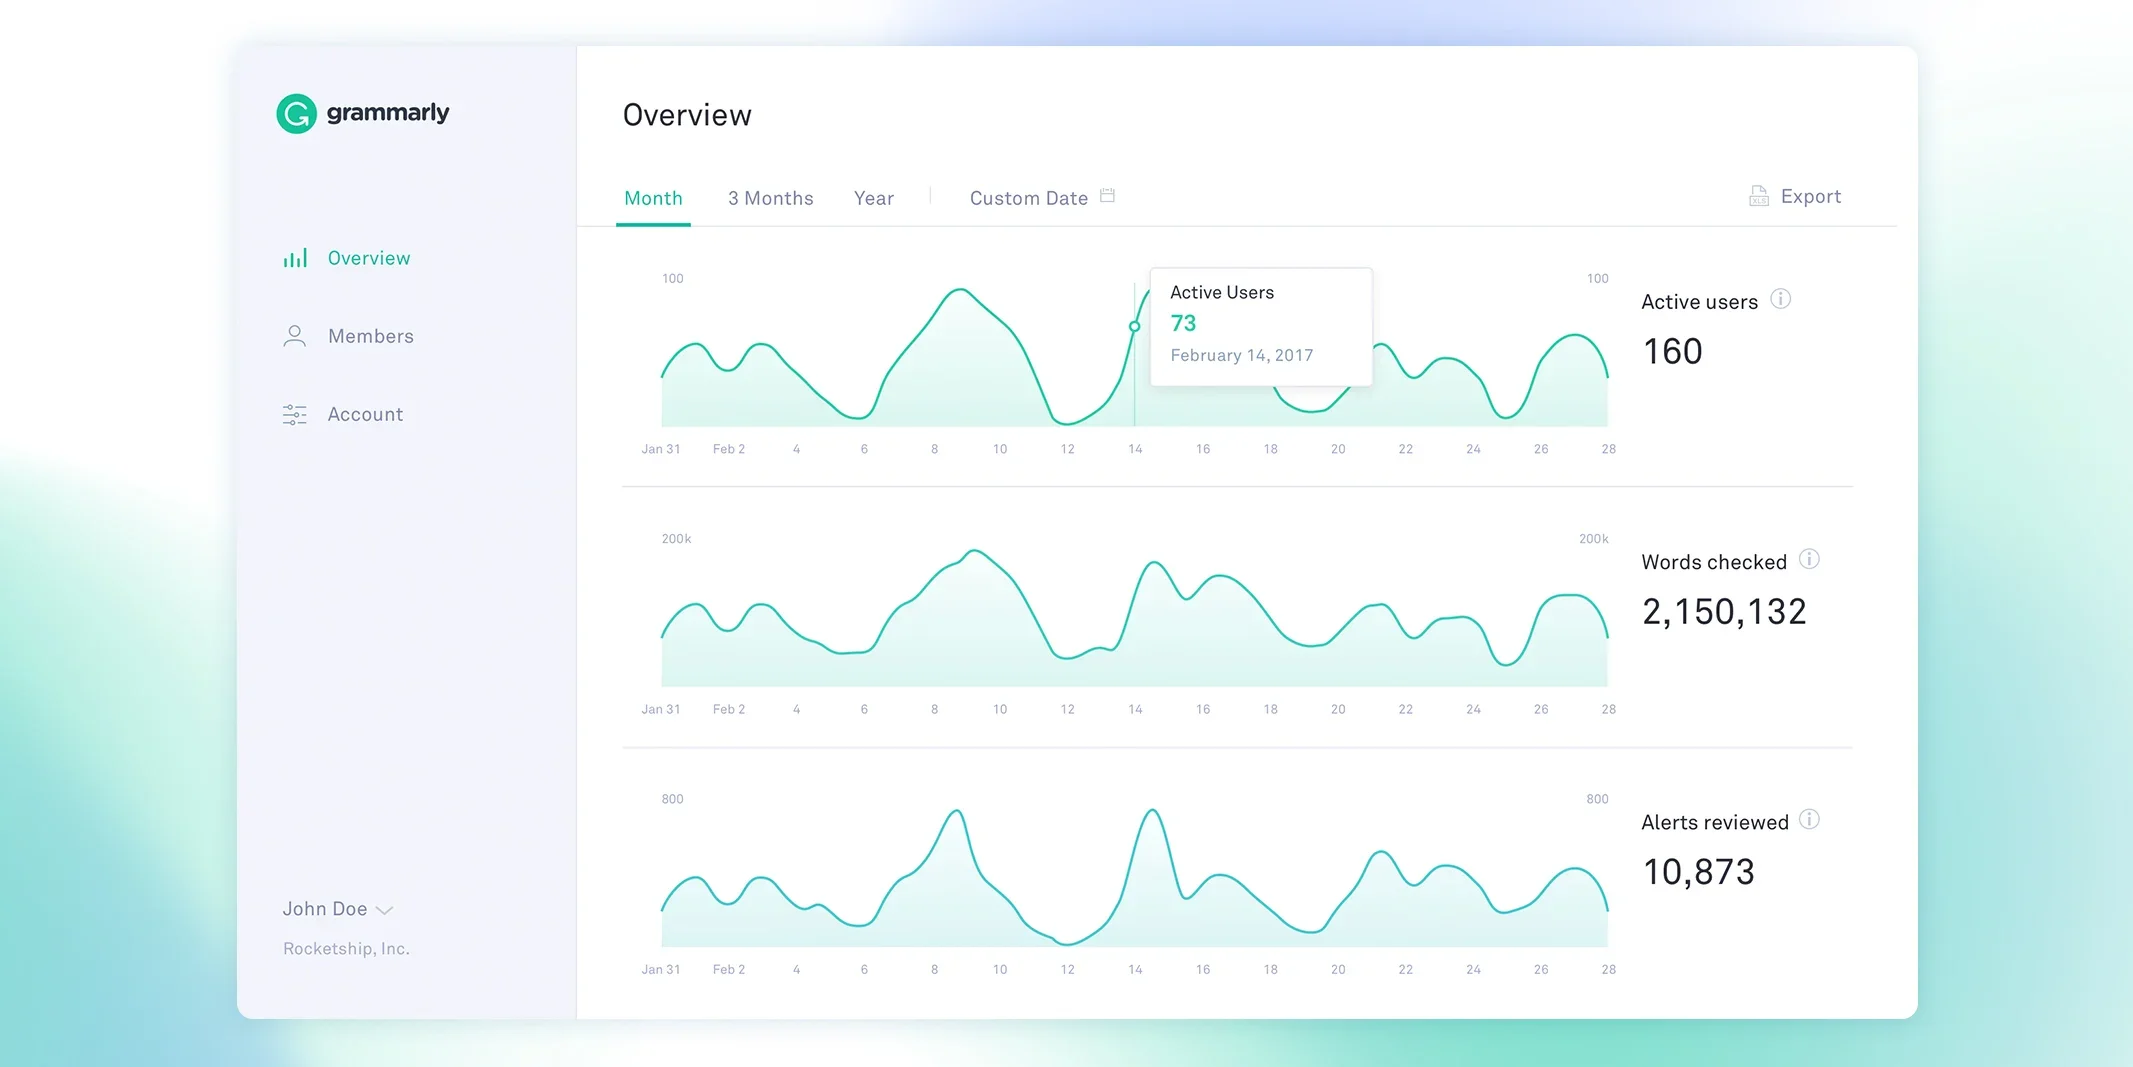
Task: Click the Export button
Action: click(1795, 196)
